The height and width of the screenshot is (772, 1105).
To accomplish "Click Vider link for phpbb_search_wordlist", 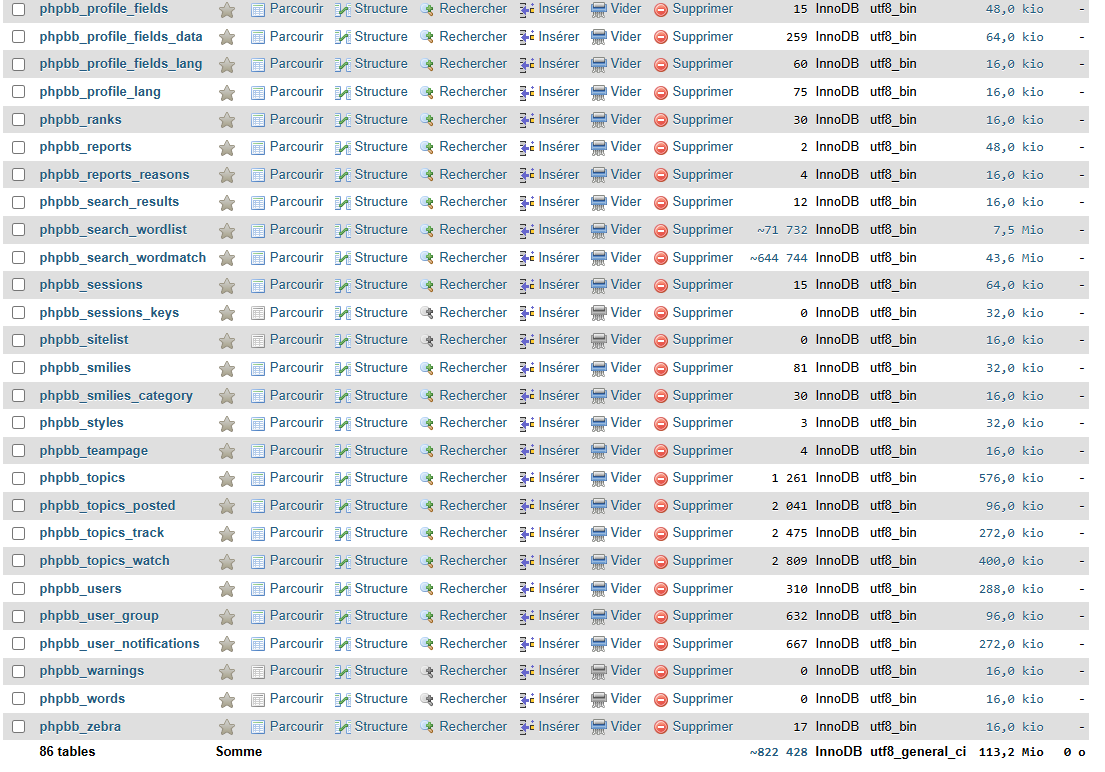I will (x=626, y=230).
